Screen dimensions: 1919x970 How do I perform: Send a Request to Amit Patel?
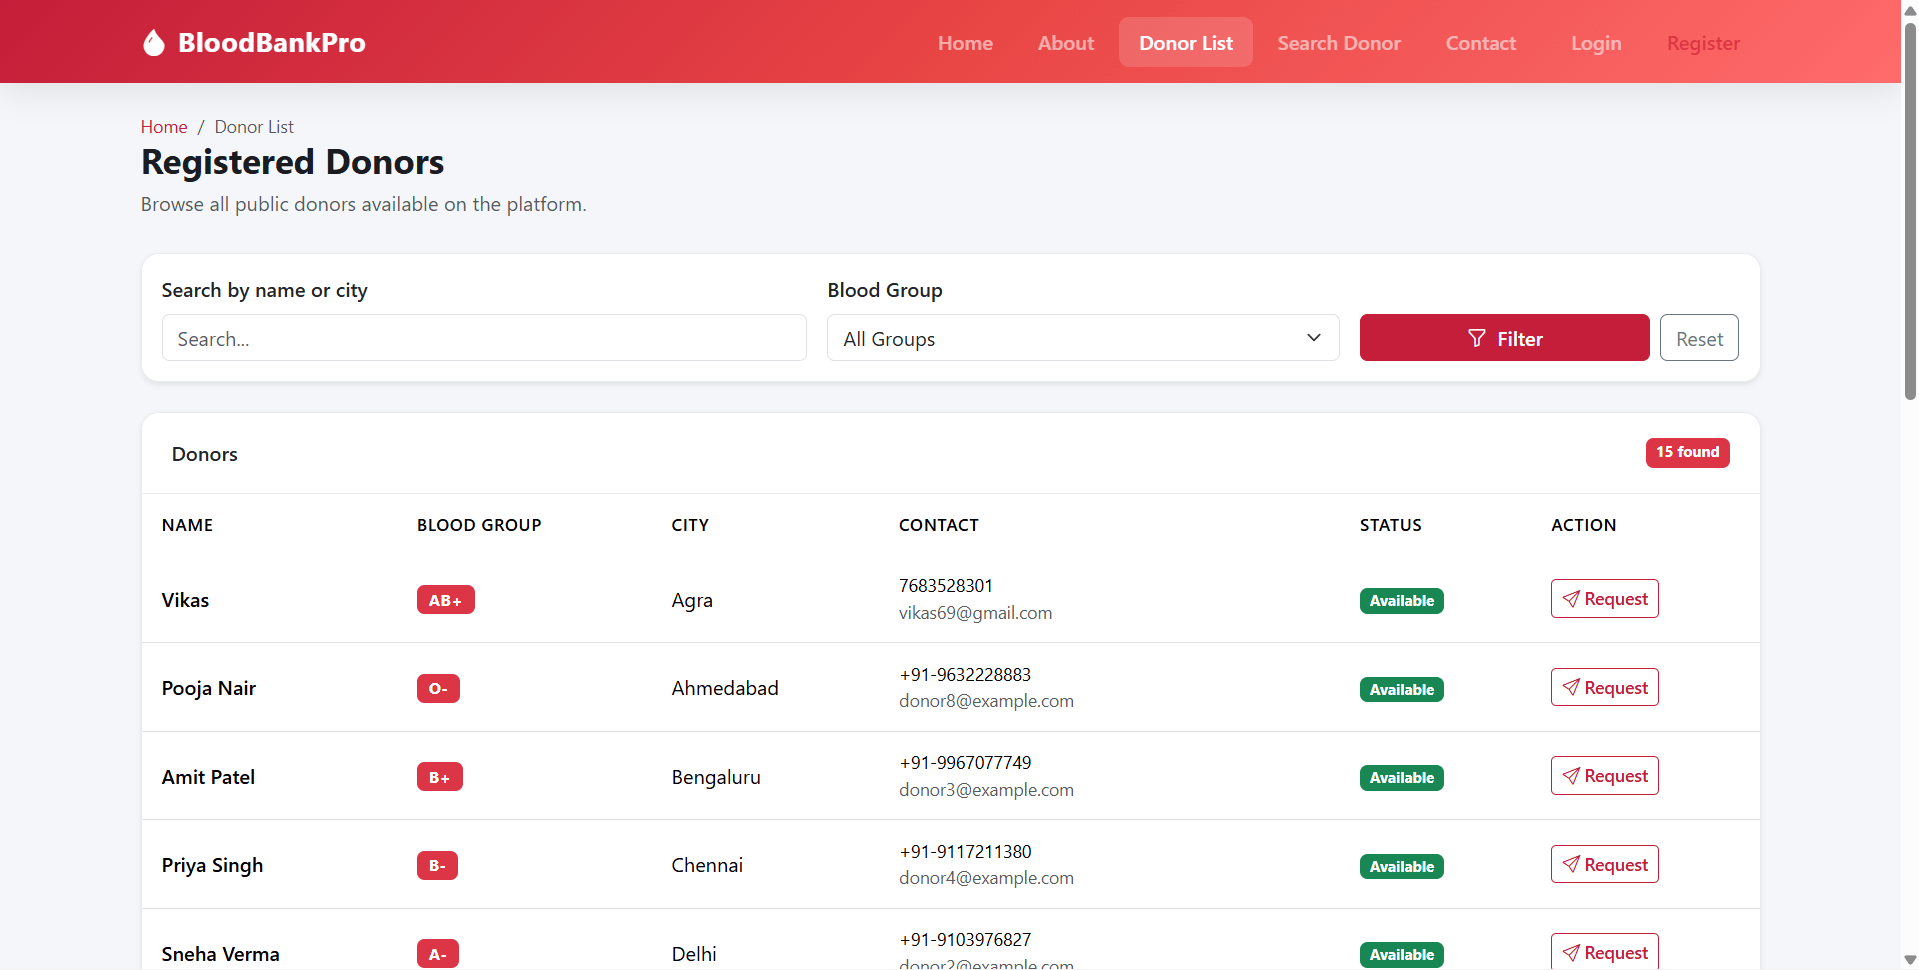pos(1605,776)
